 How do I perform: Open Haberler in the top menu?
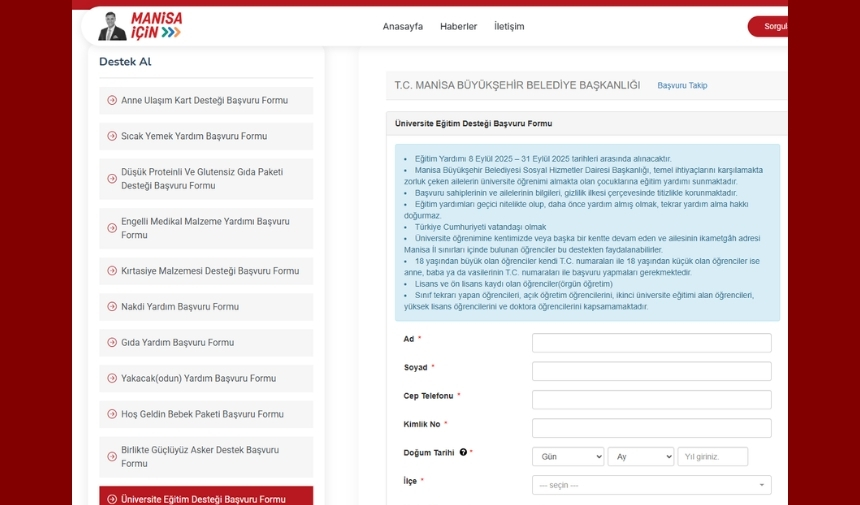pos(459,26)
